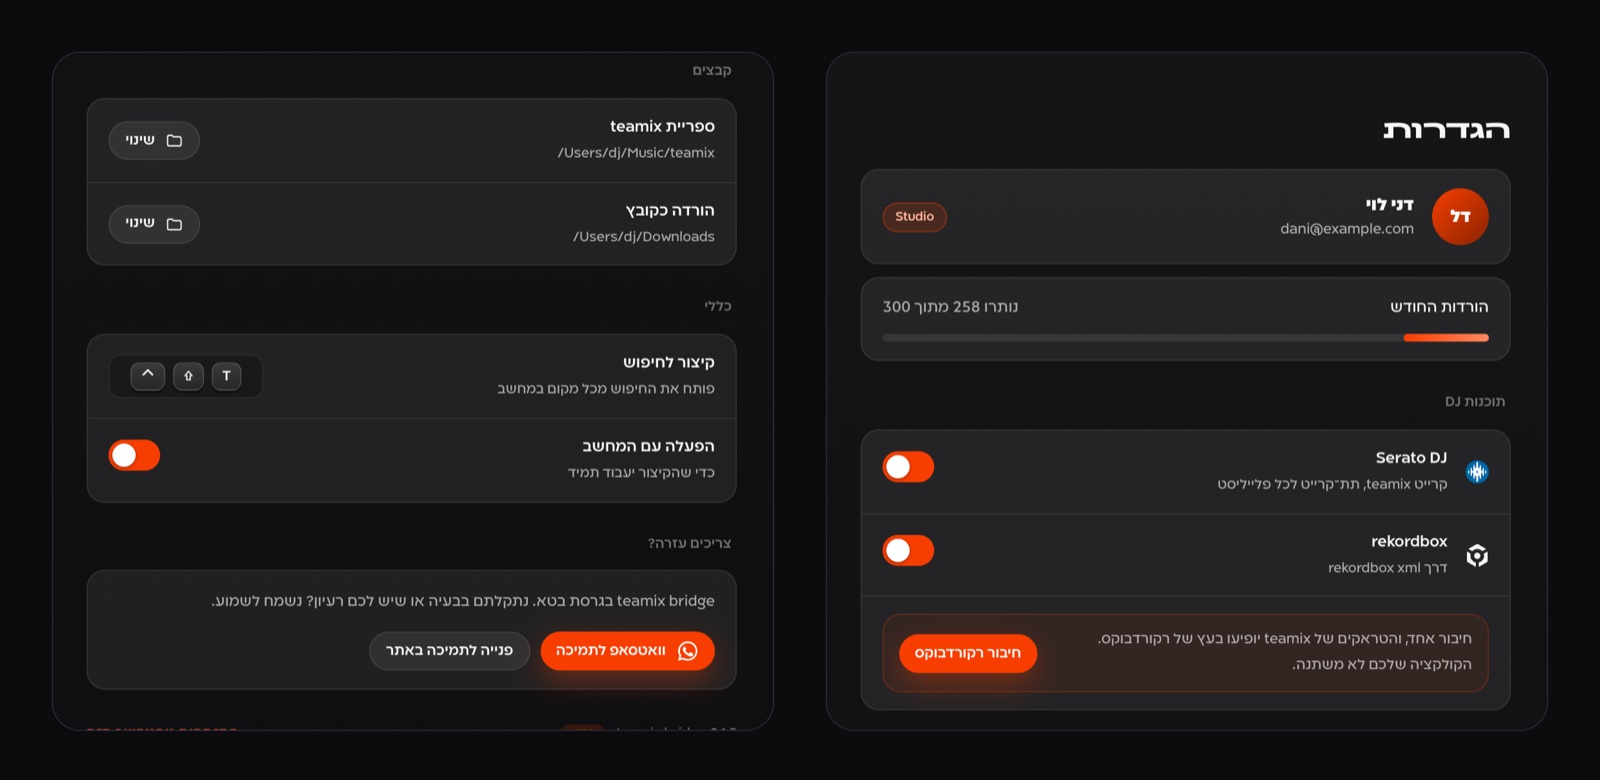Open וואטסאפ לתמיכה support chat
The image size is (1600, 780).
click(x=627, y=651)
